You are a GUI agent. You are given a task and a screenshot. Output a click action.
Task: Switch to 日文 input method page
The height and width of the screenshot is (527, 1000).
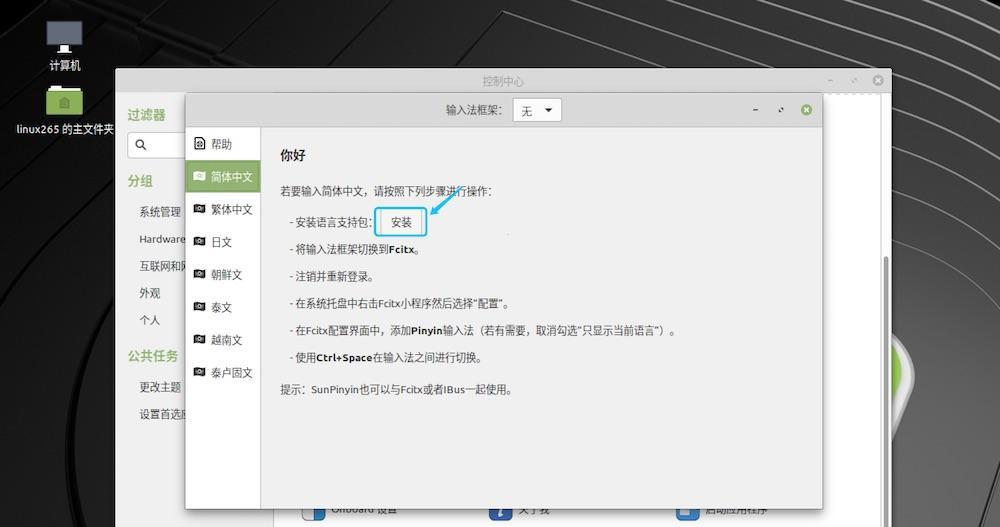tap(223, 242)
